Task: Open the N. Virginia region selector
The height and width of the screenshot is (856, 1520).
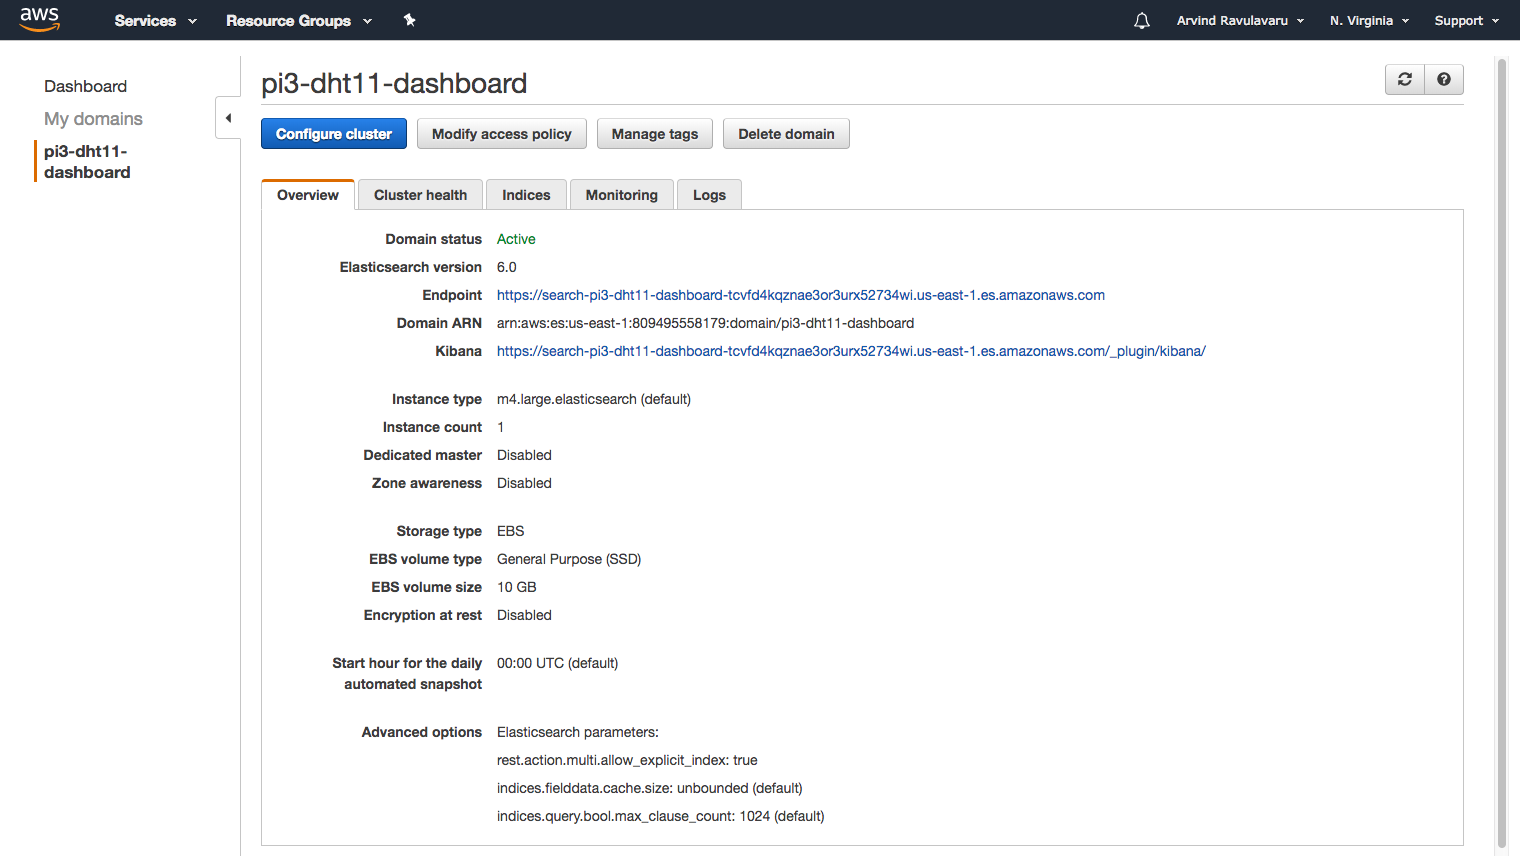Action: [1369, 20]
